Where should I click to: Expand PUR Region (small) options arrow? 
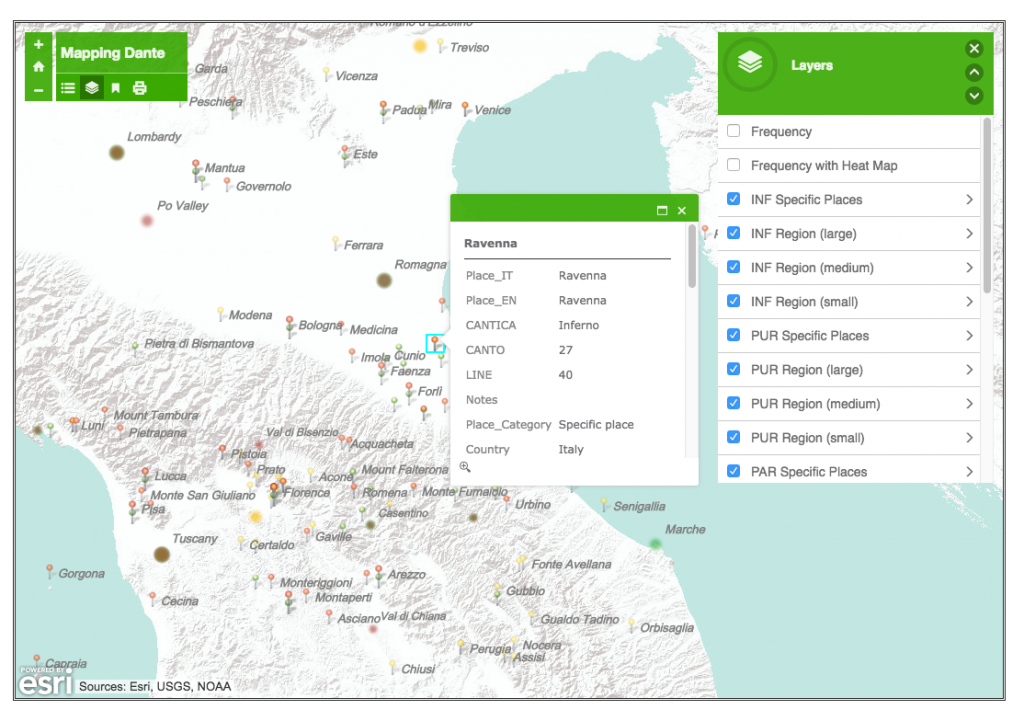click(969, 438)
